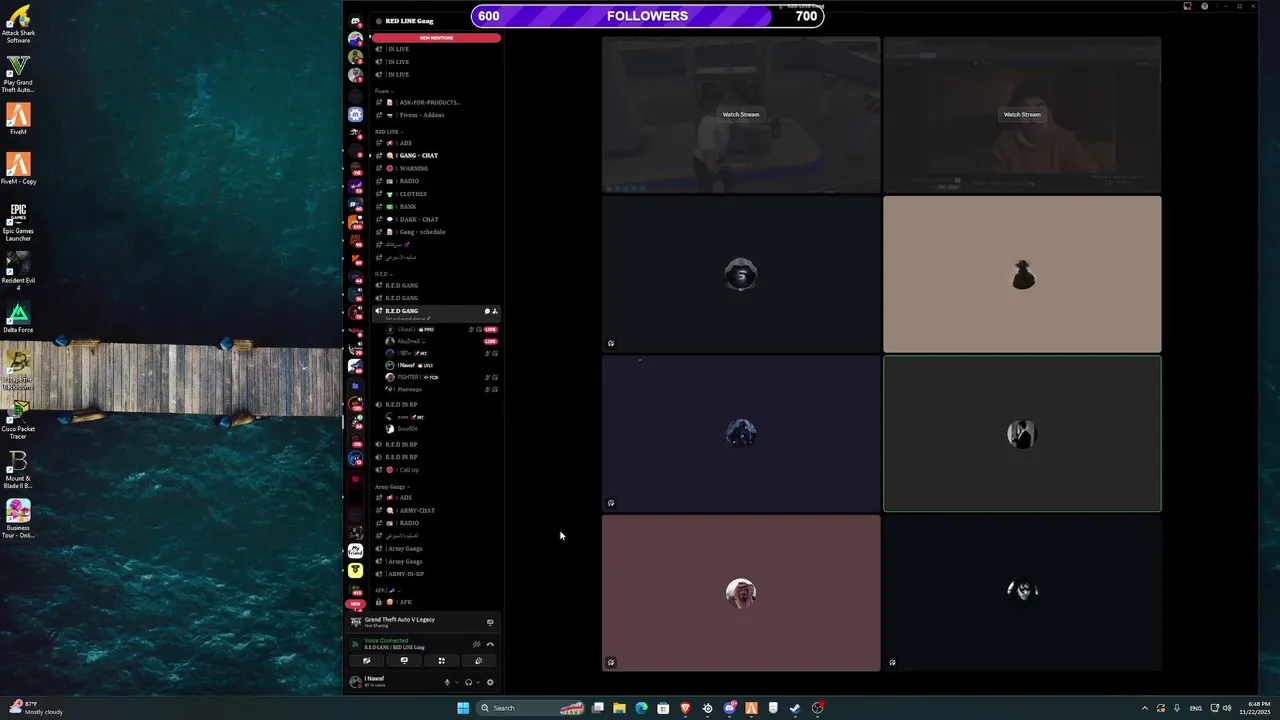Open FiveM desktop shortcut

pyautogui.click(x=18, y=119)
